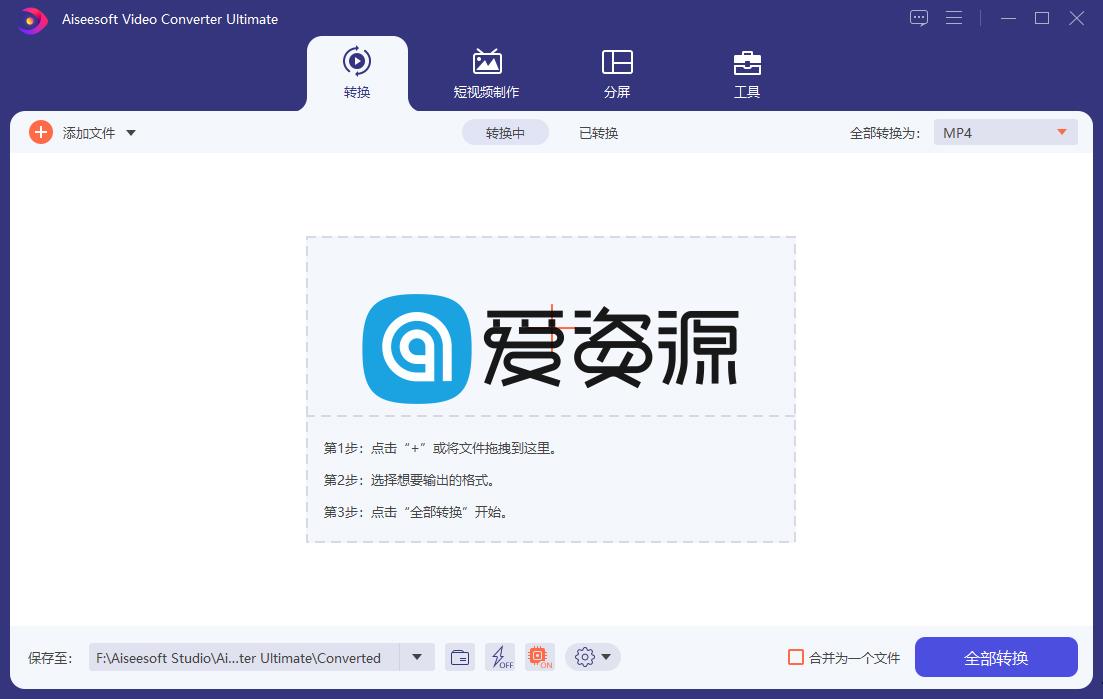The height and width of the screenshot is (699, 1103).
Task: Click the lightning OFF acceleration icon
Action: [x=500, y=657]
